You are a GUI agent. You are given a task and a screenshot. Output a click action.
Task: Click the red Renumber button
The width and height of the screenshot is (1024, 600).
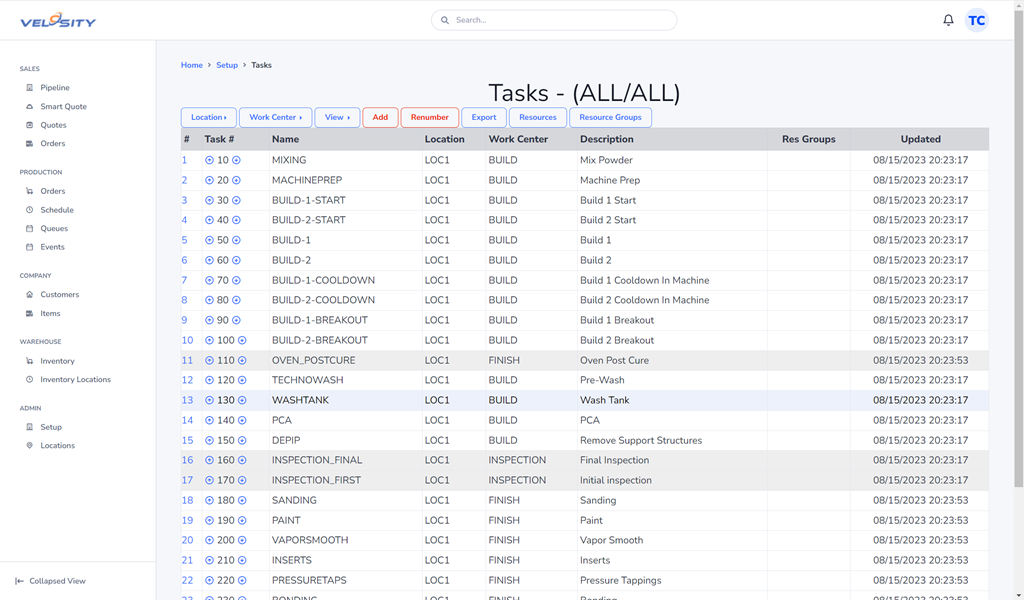[429, 117]
